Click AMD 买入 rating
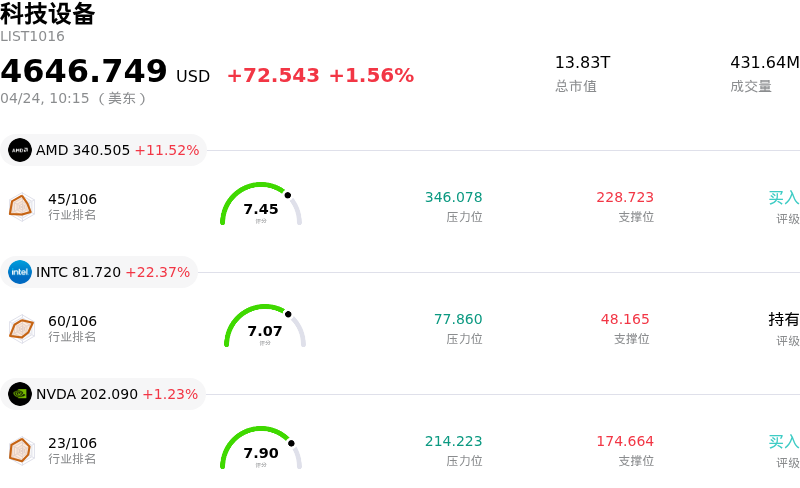The height and width of the screenshot is (488, 800). pos(784,198)
